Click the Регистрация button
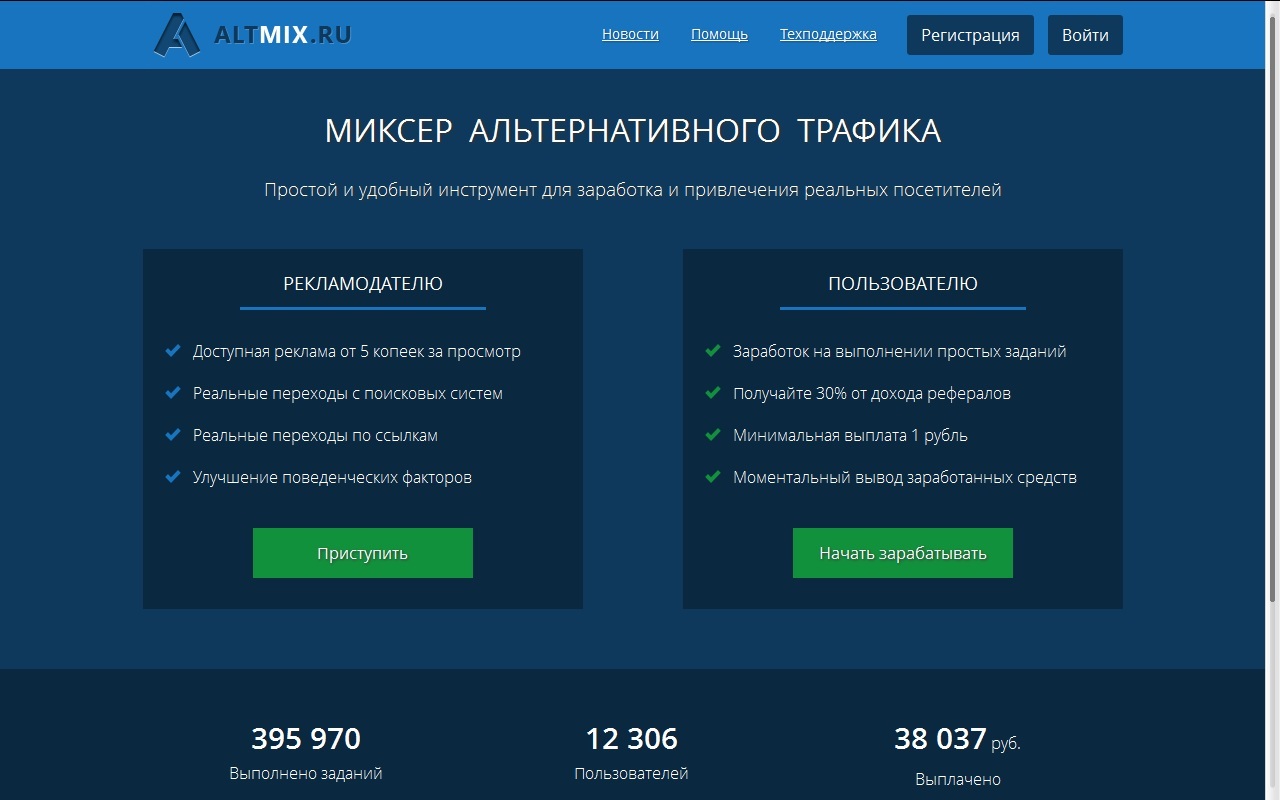Screen dimensions: 1280x800 pyautogui.click(x=970, y=35)
